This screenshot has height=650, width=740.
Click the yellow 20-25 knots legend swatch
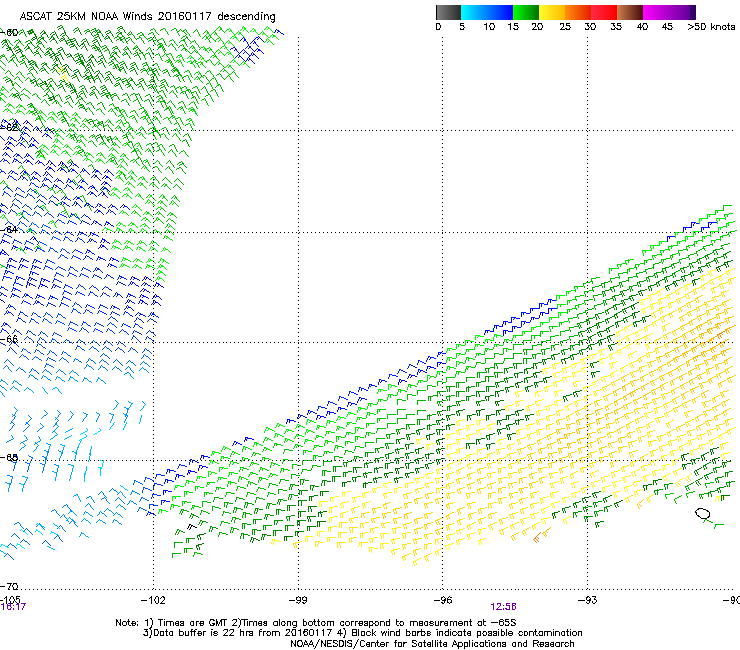552,12
